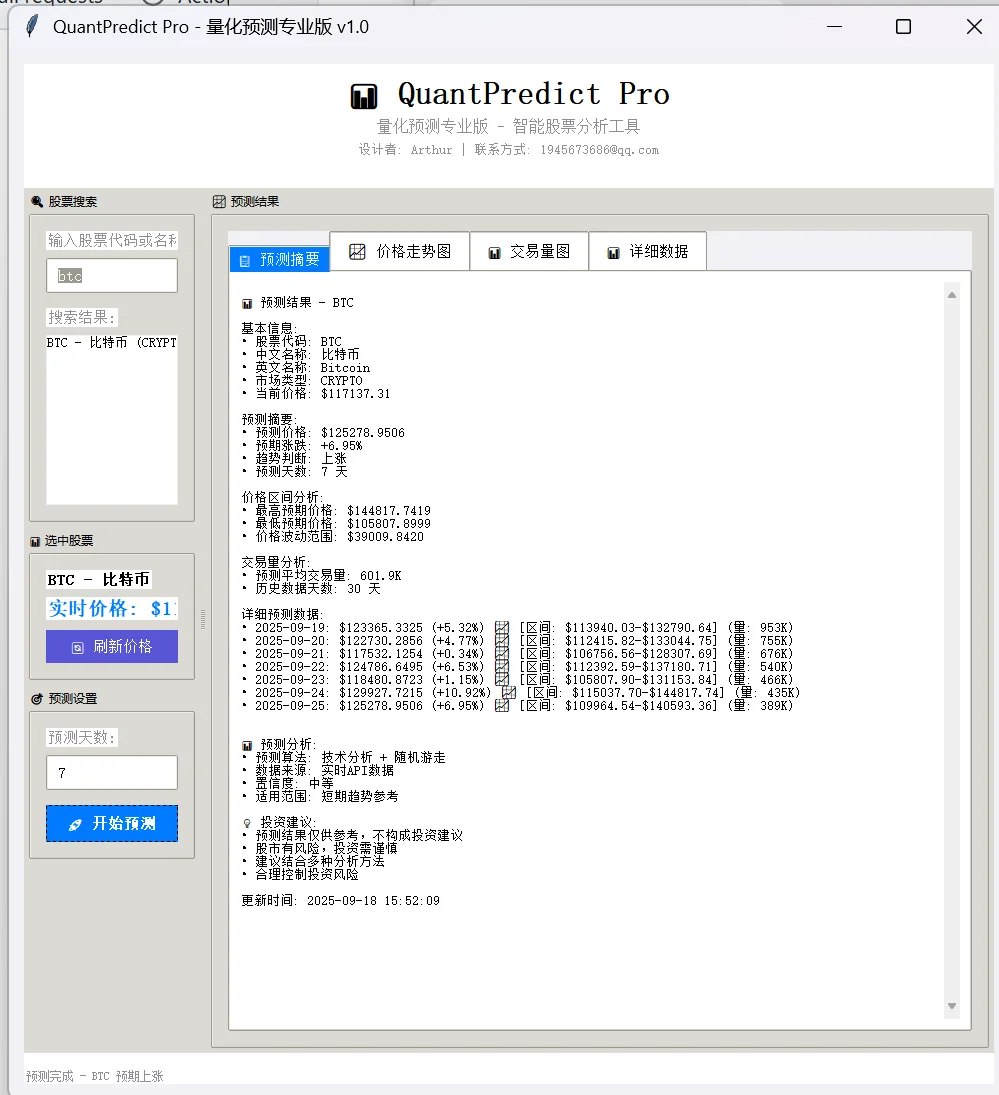This screenshot has width=999, height=1095.
Task: Click the scrollbar down arrow in results
Action: click(952, 1006)
